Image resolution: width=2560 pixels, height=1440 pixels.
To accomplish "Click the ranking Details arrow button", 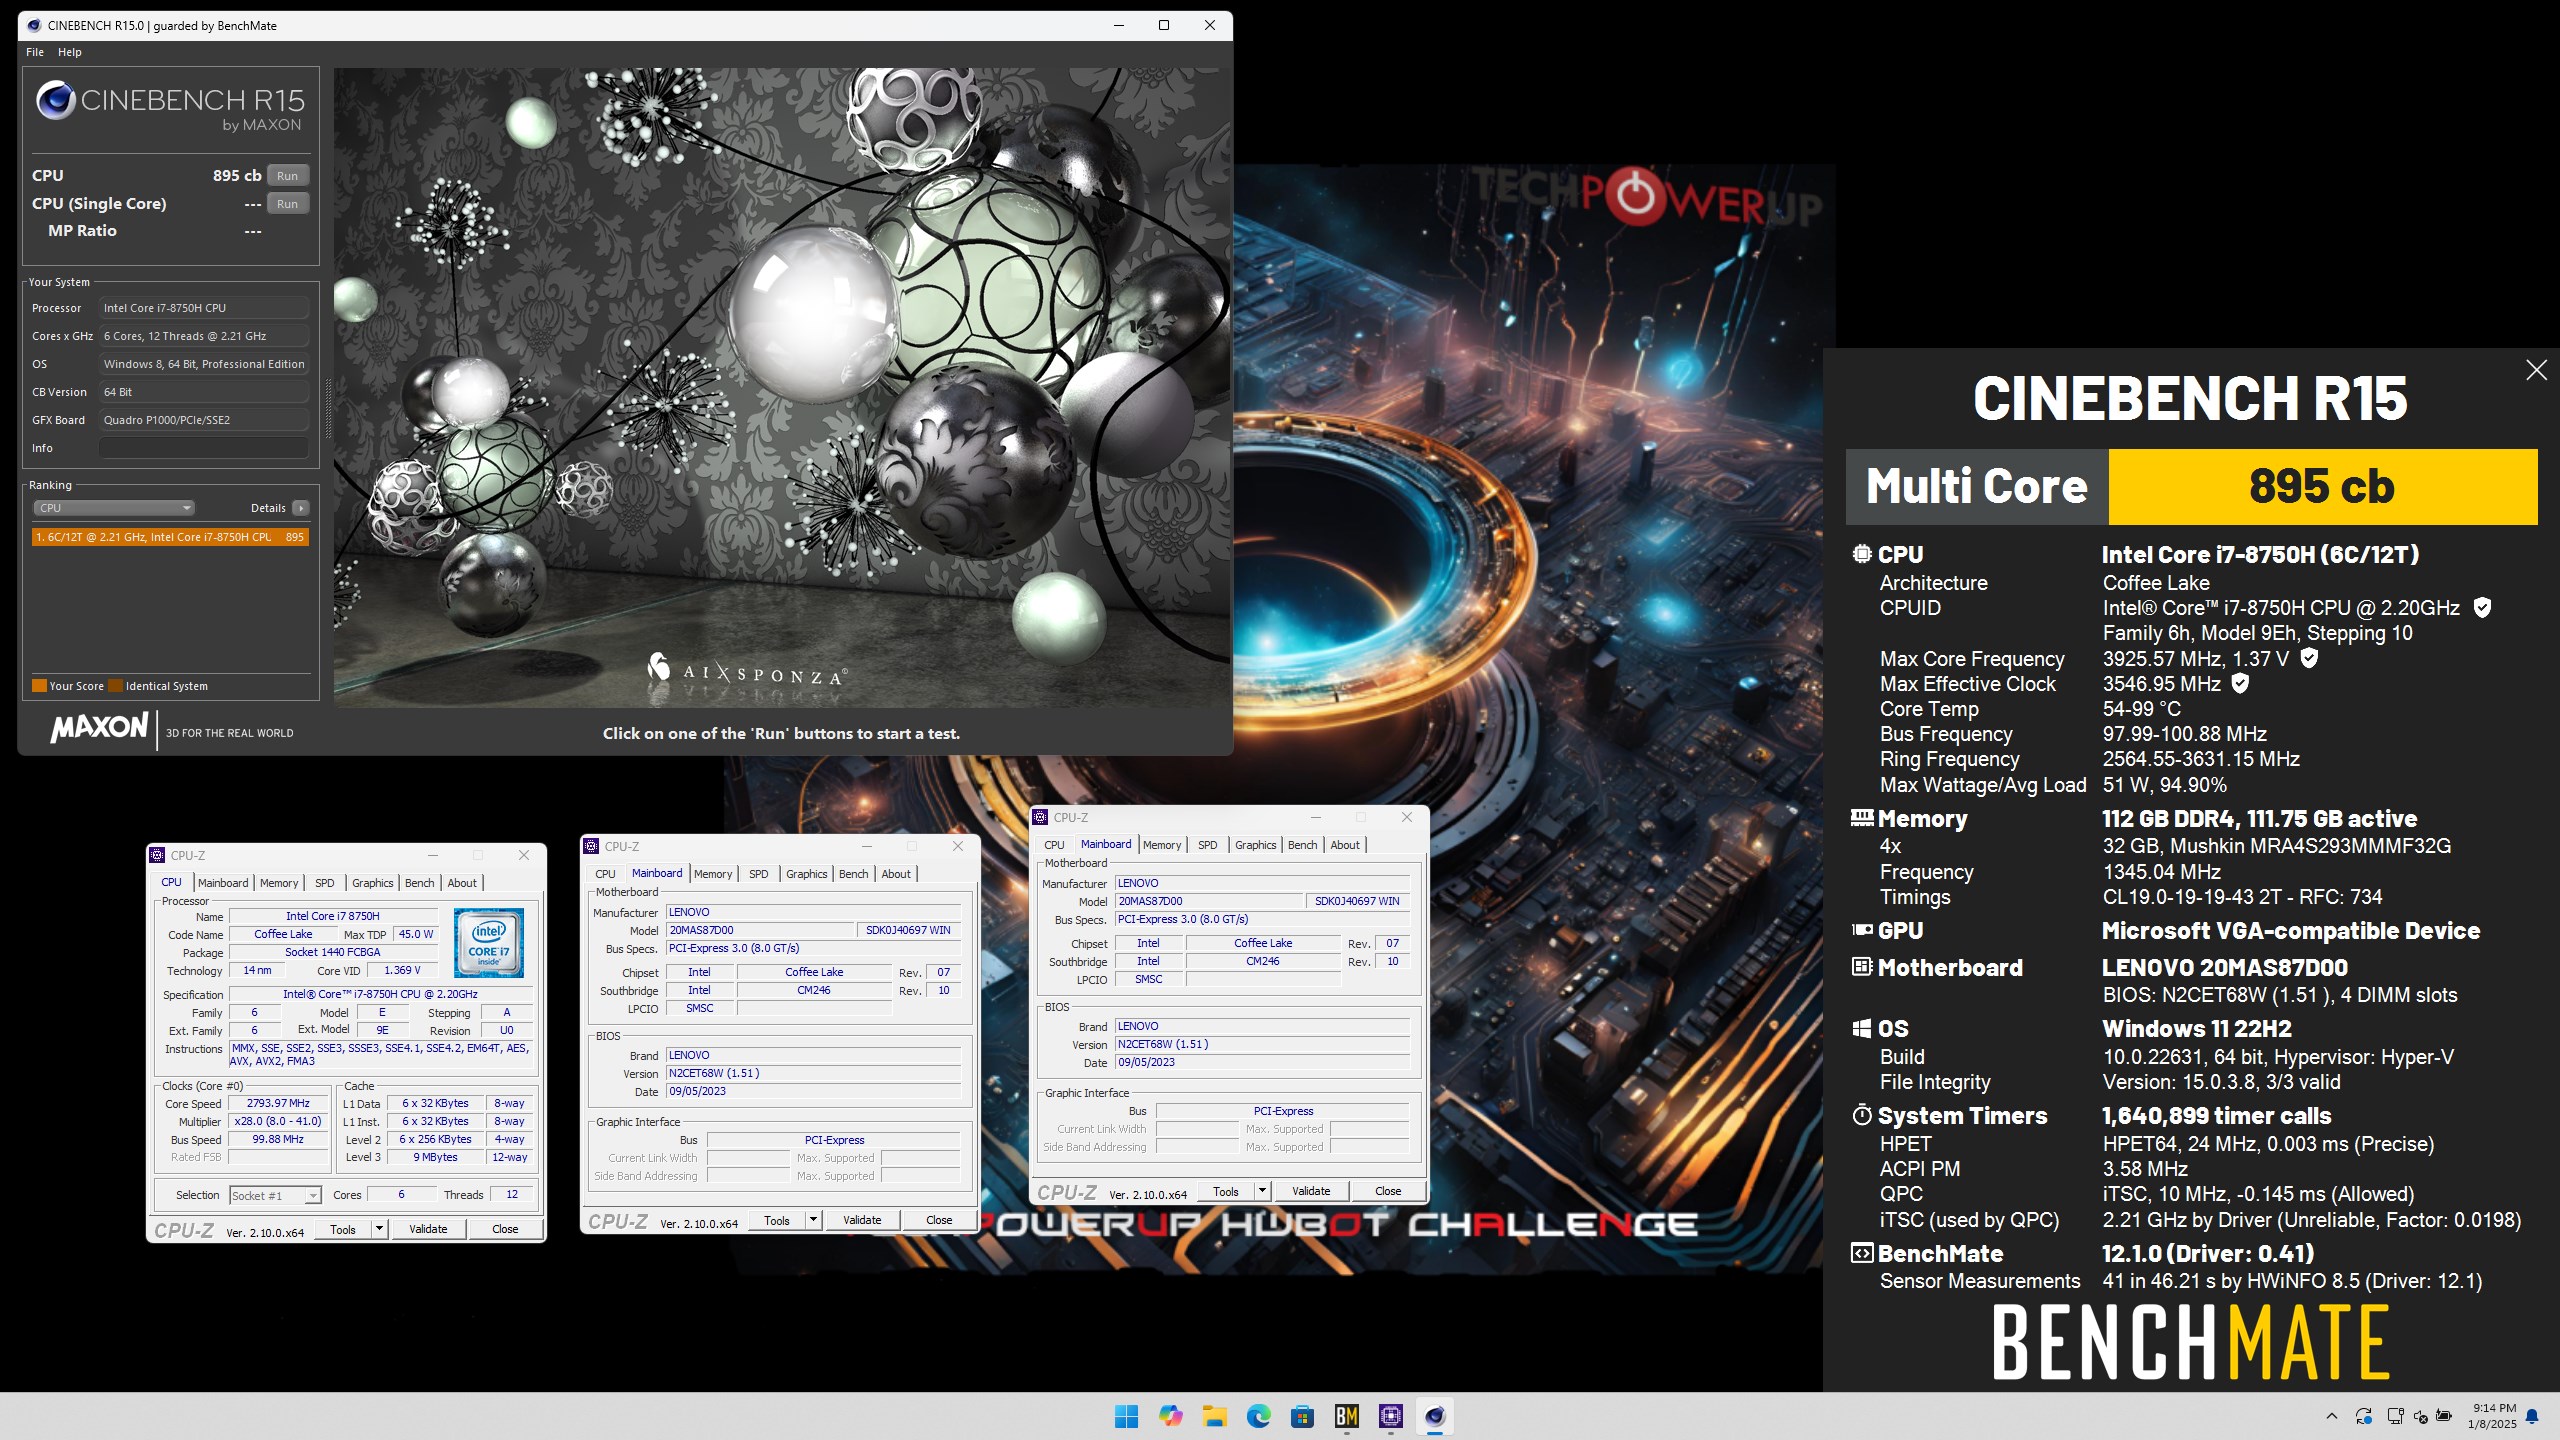I will tap(300, 508).
